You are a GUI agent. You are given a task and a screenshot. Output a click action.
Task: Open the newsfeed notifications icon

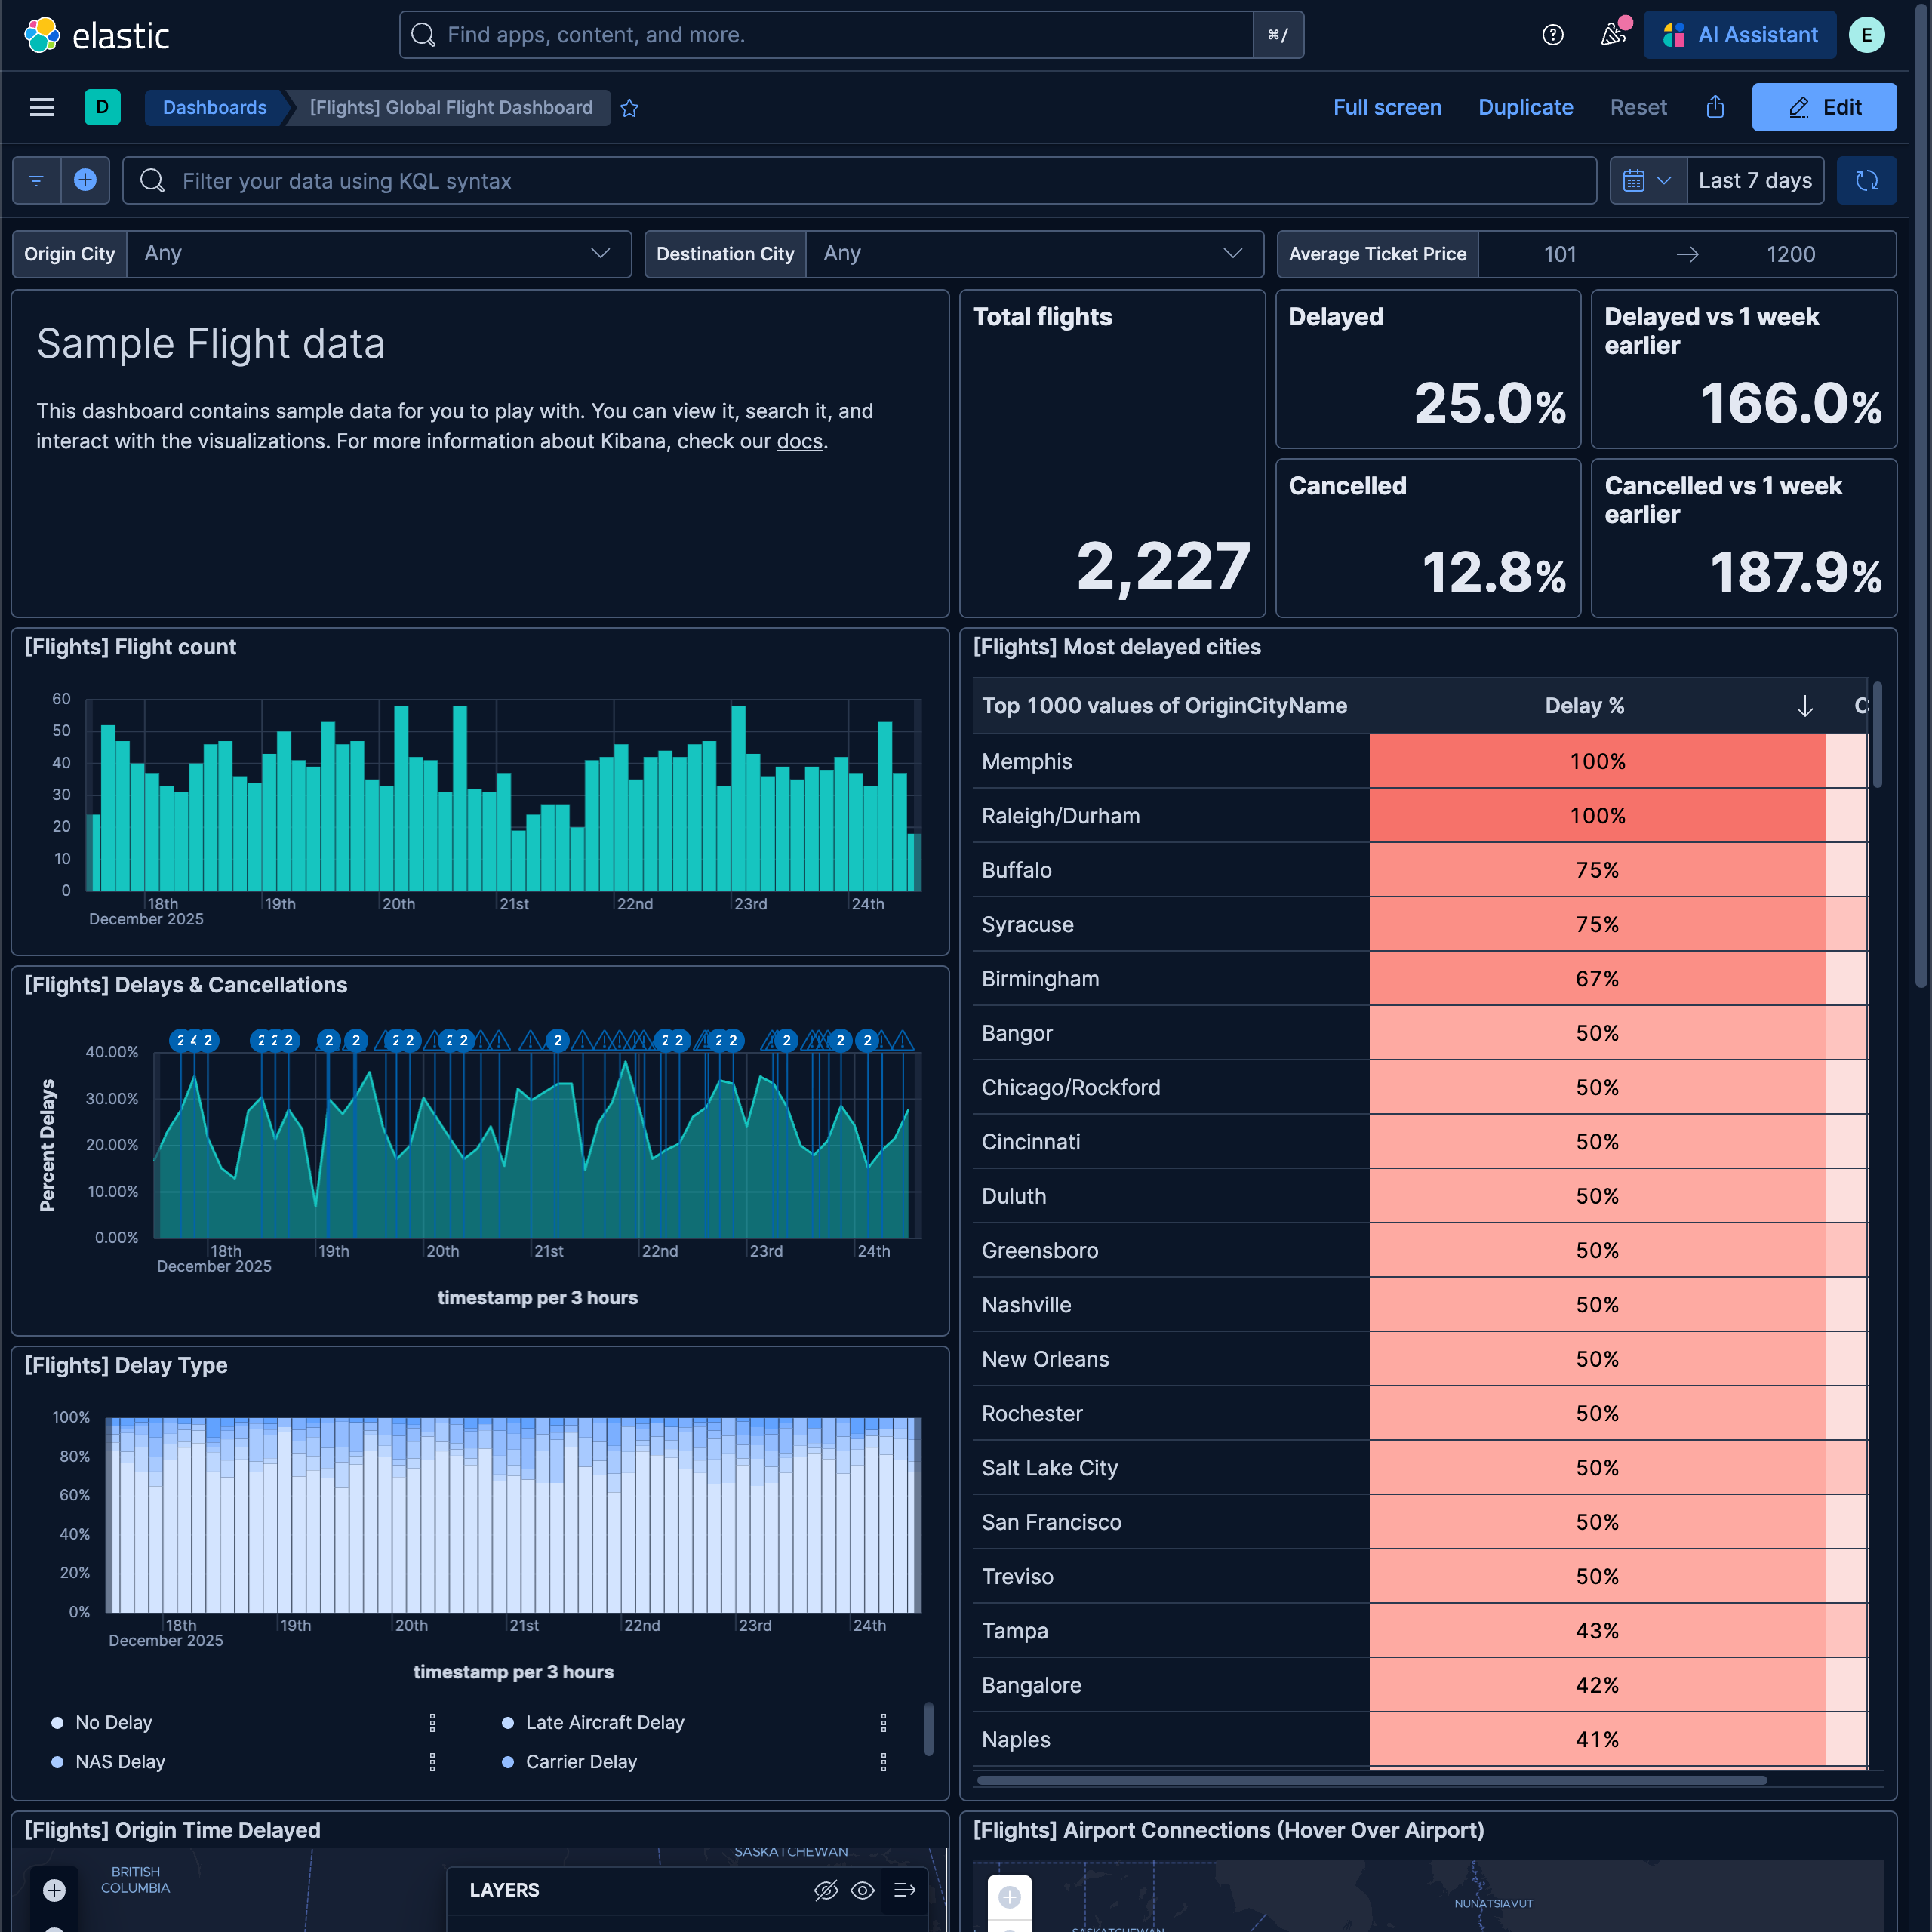[x=1612, y=35]
